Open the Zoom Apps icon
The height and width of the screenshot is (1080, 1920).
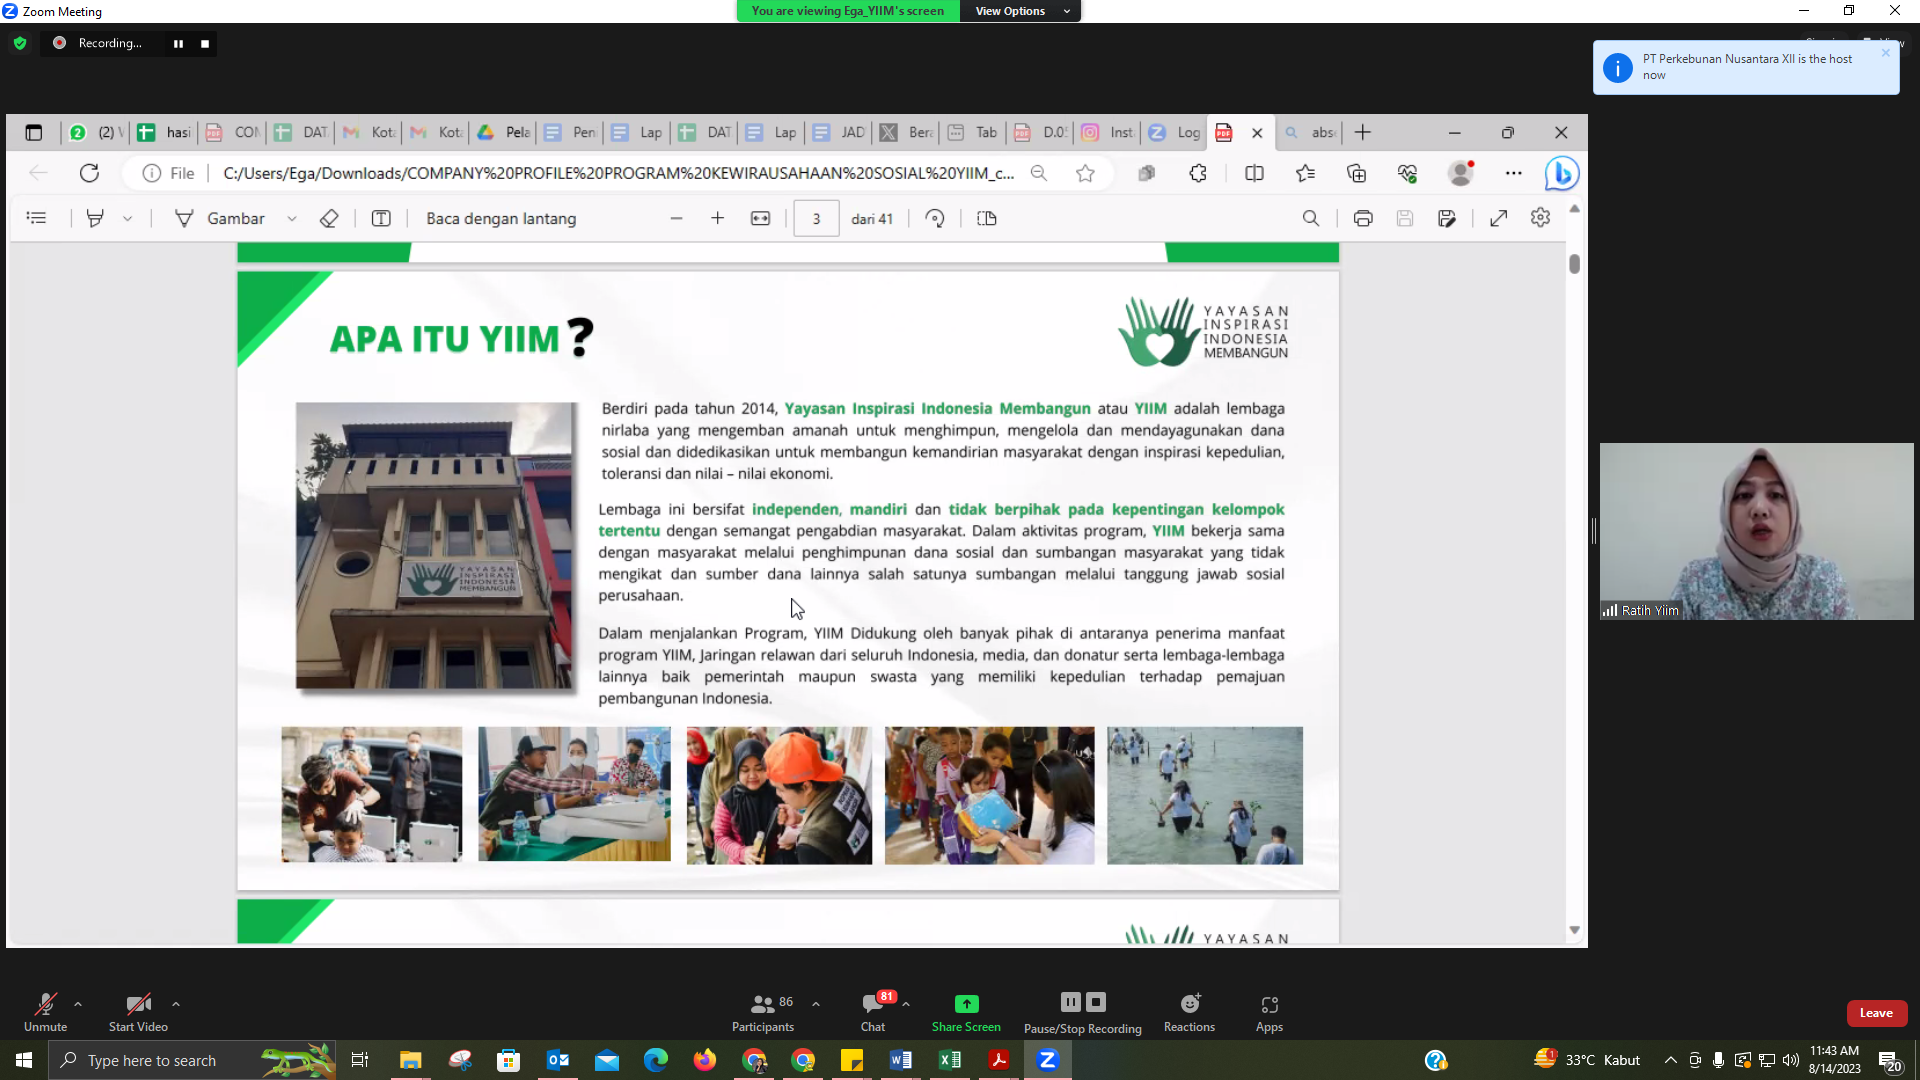click(x=1269, y=1004)
